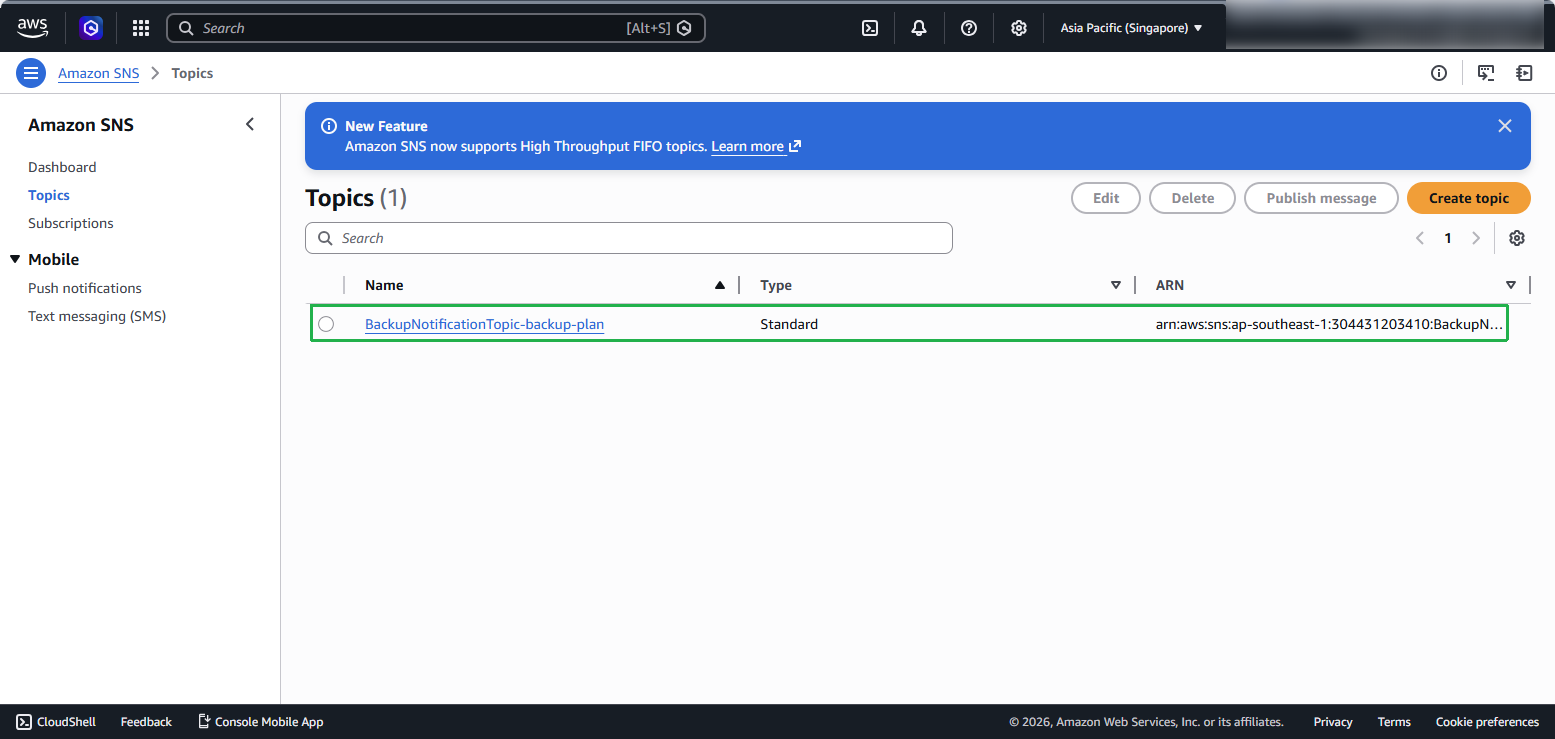Select the BackupNotificationTopic-backup-plan radio button
The width and height of the screenshot is (1555, 739).
pyautogui.click(x=326, y=324)
